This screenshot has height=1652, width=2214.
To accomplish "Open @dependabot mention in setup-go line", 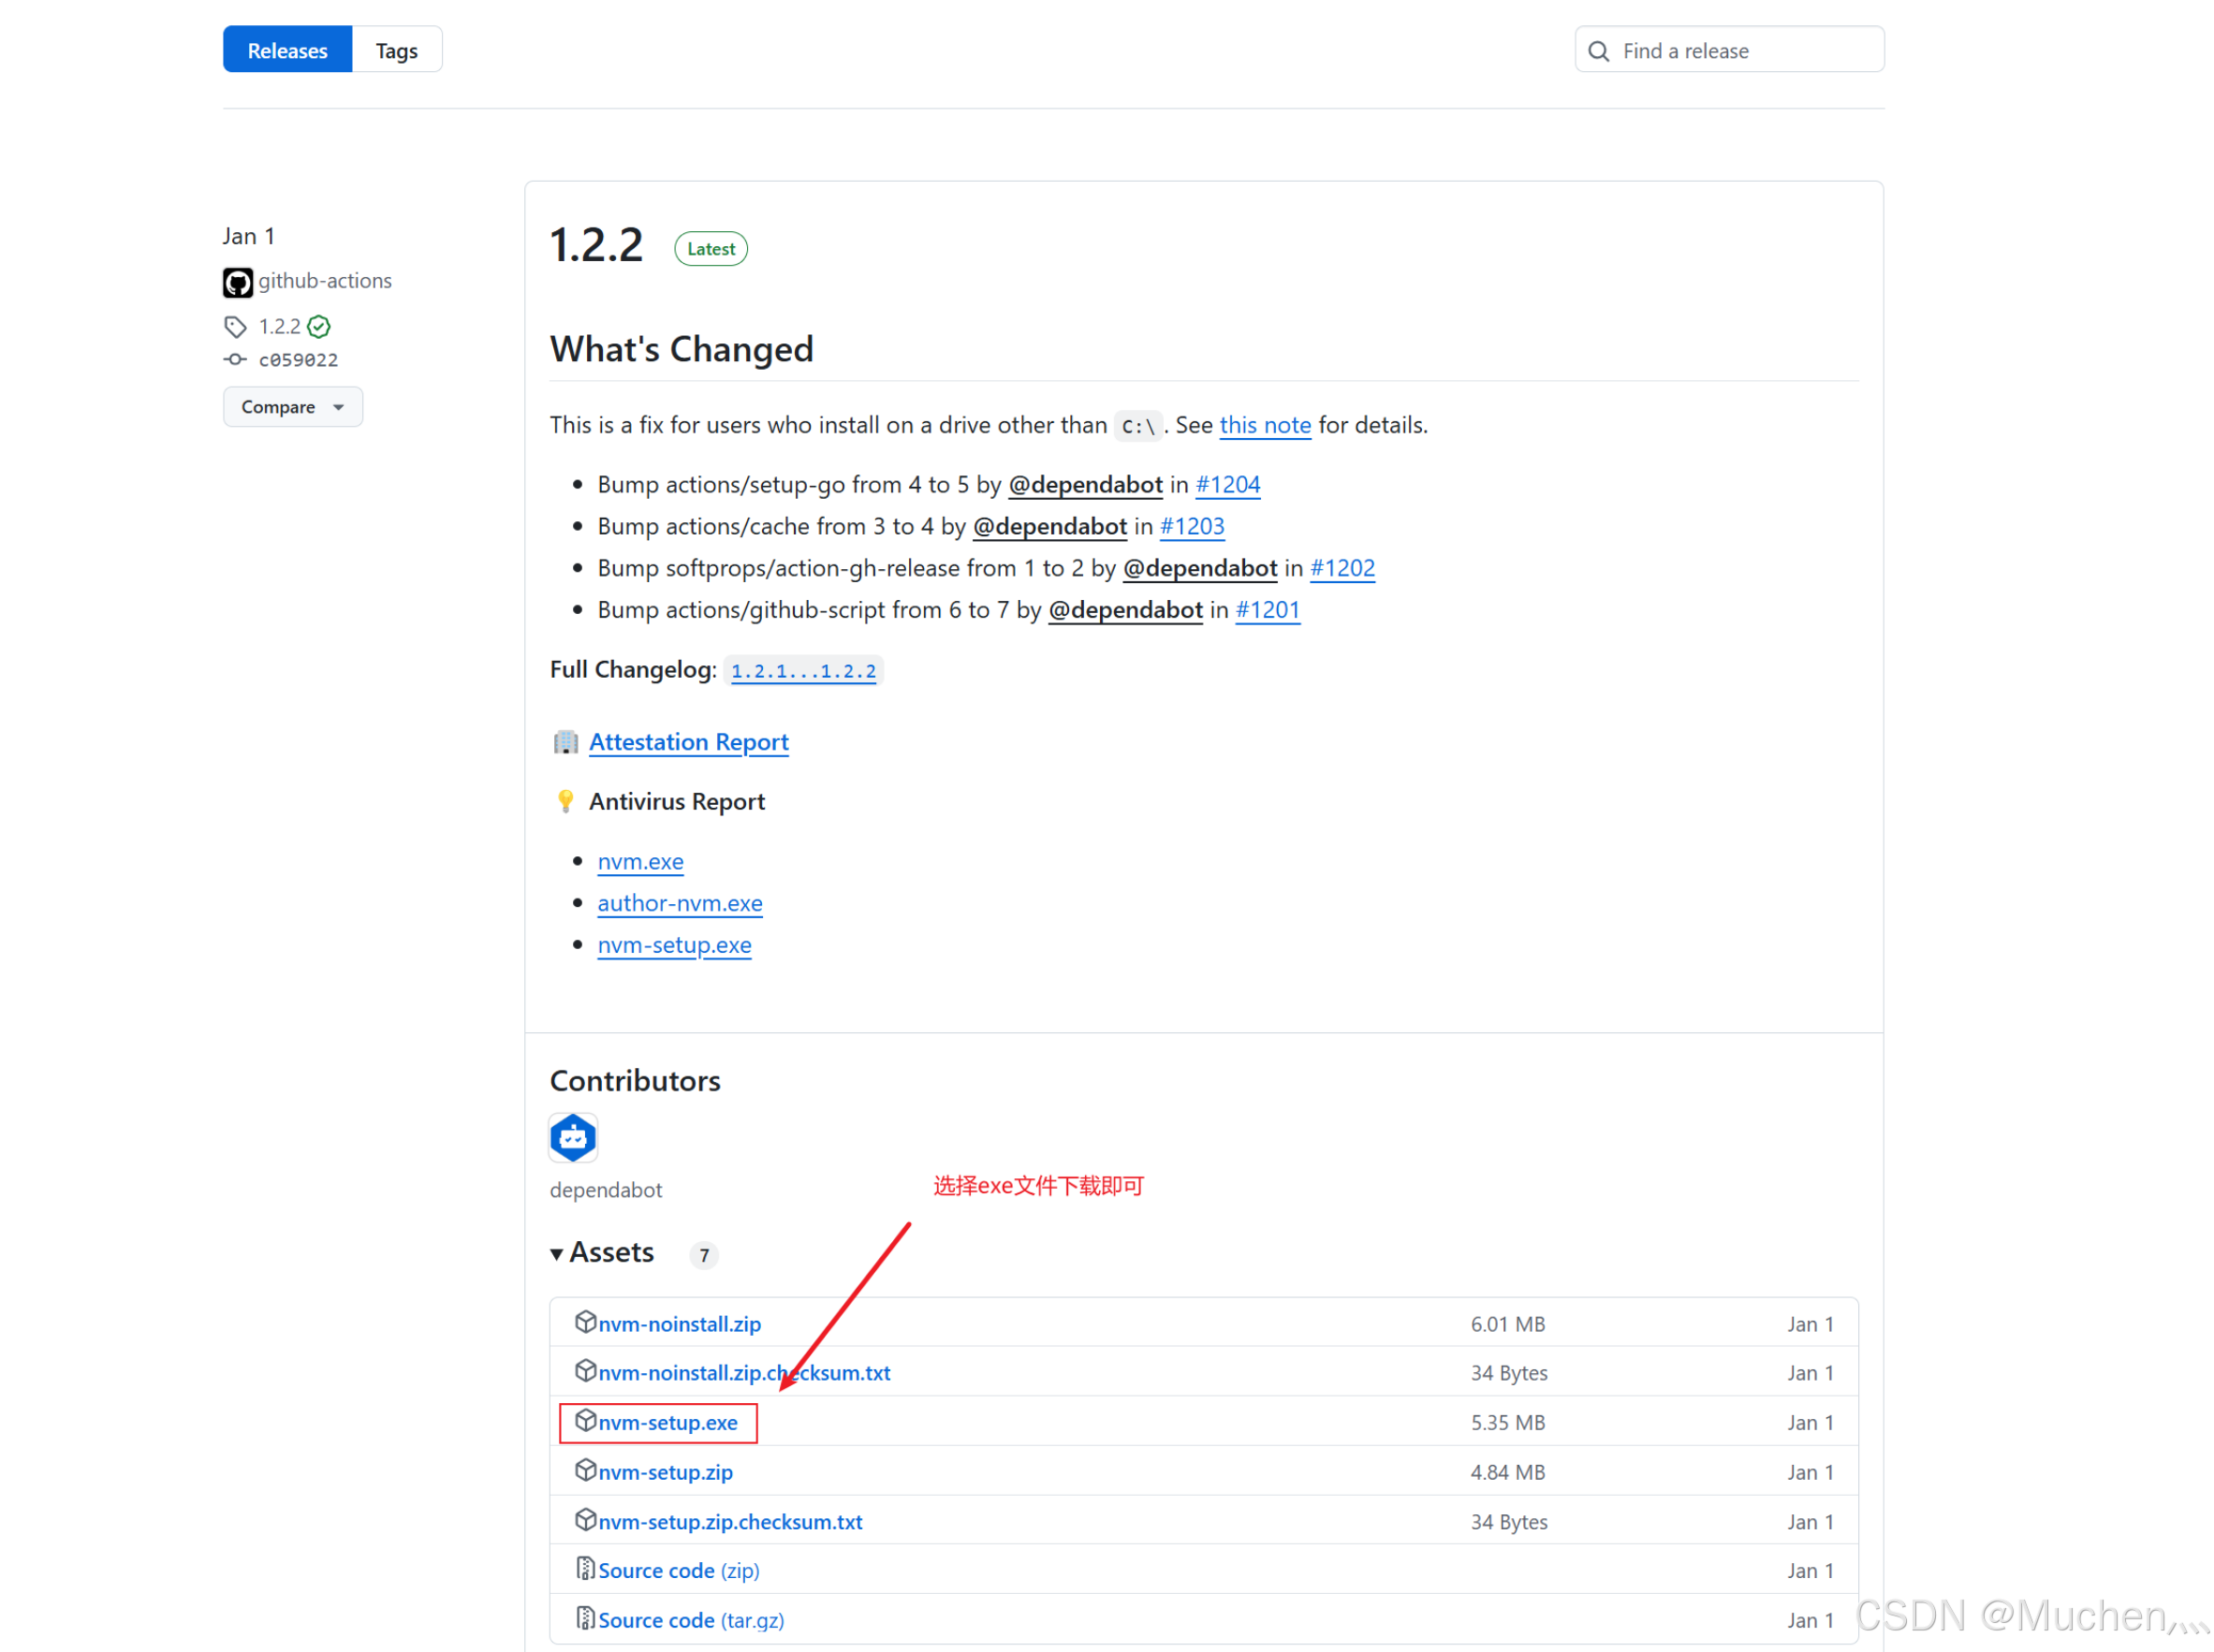I will [1085, 485].
